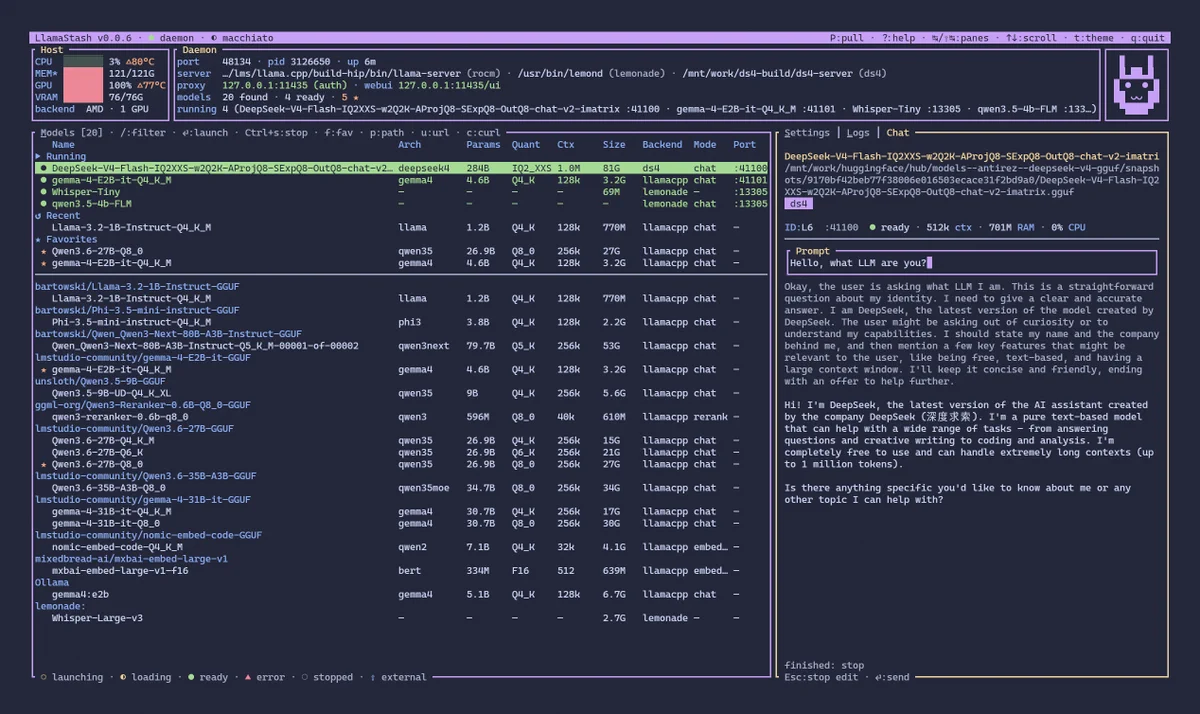Click the circular arrow icon beside Recent
Screen dimensions: 1200x714
(x=38, y=215)
